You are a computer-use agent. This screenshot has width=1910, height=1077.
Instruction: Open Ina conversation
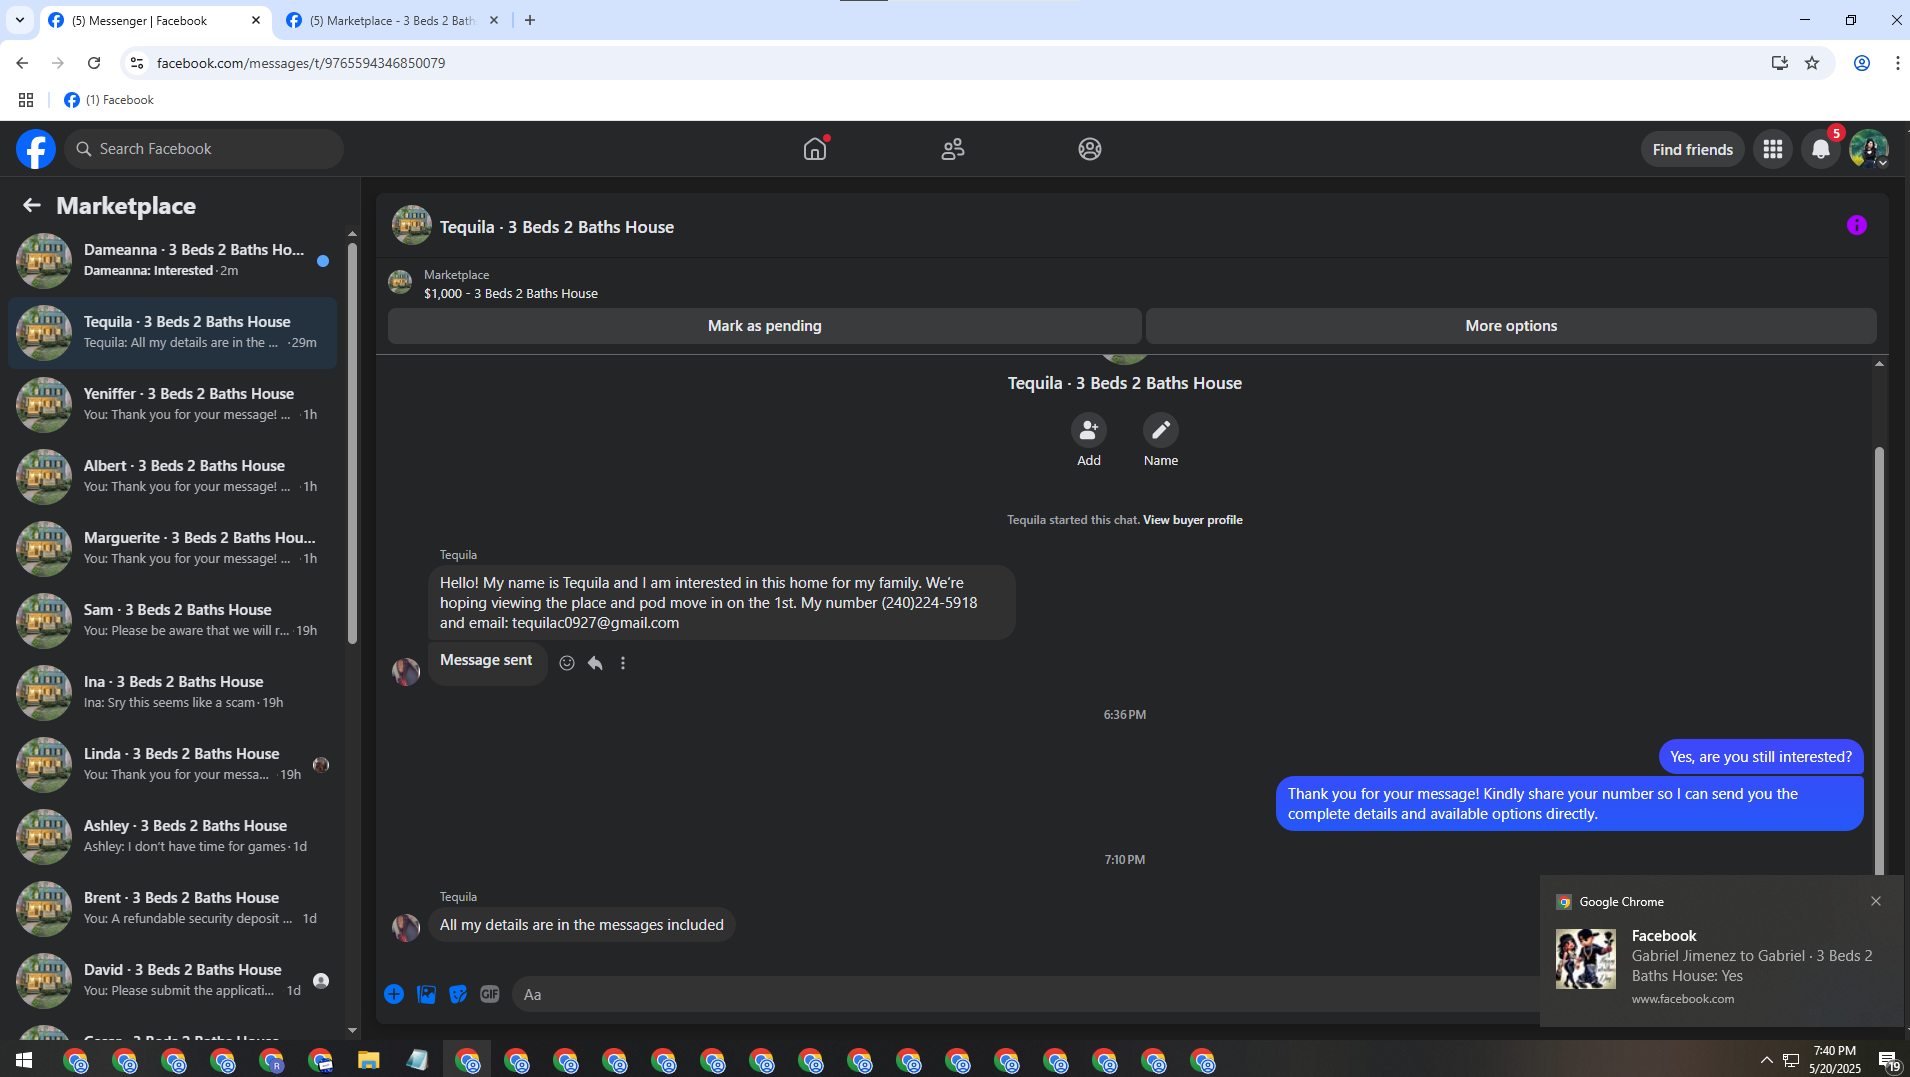[172, 692]
